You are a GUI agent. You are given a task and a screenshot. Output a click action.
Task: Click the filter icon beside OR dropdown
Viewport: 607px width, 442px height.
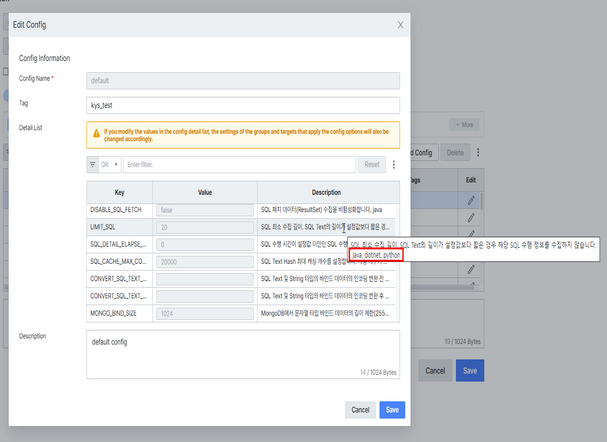click(93, 164)
